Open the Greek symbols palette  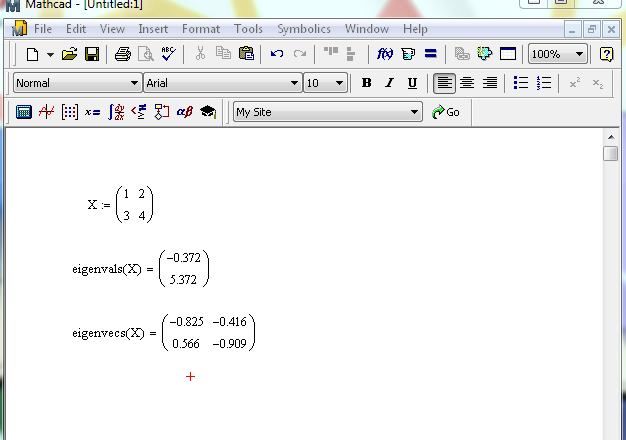click(185, 112)
